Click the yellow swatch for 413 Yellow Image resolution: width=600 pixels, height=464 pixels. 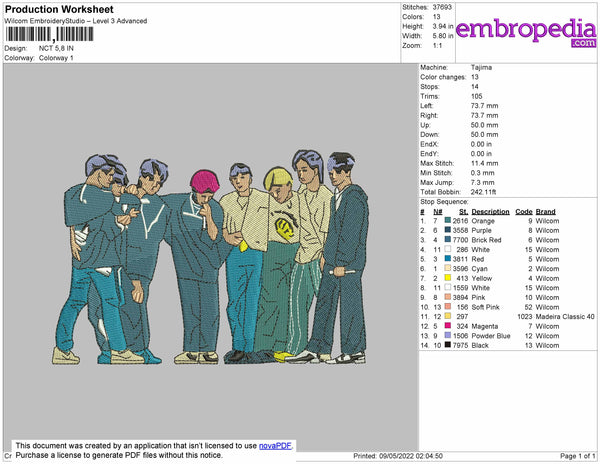pyautogui.click(x=448, y=278)
